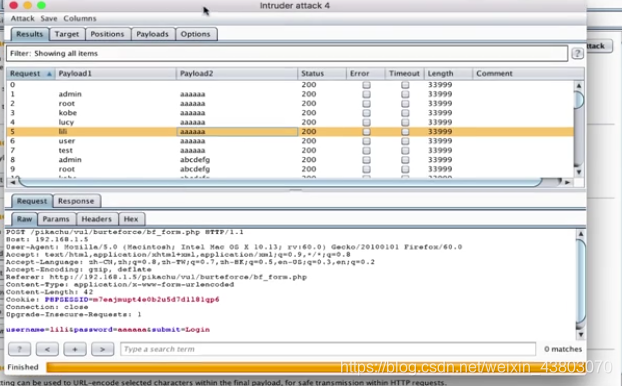Toggle Error checkbox in kobe row
This screenshot has width=622, height=386.
click(367, 113)
